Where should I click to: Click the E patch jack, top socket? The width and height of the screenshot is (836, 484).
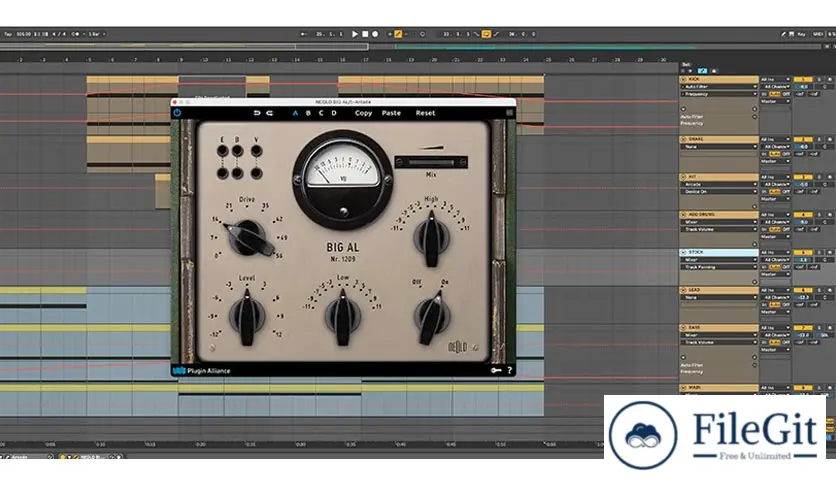pos(222,151)
